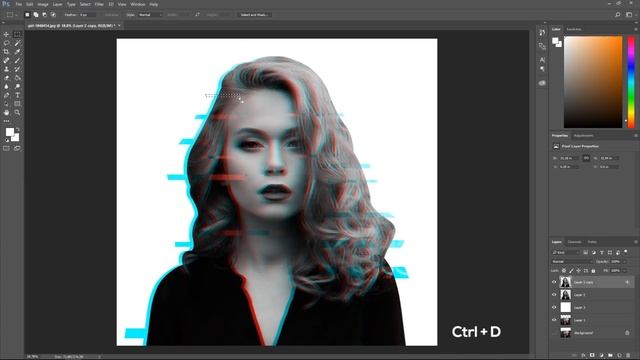The image size is (640, 360).
Task: Open the Layers panel flyout menu
Action: pos(636,242)
